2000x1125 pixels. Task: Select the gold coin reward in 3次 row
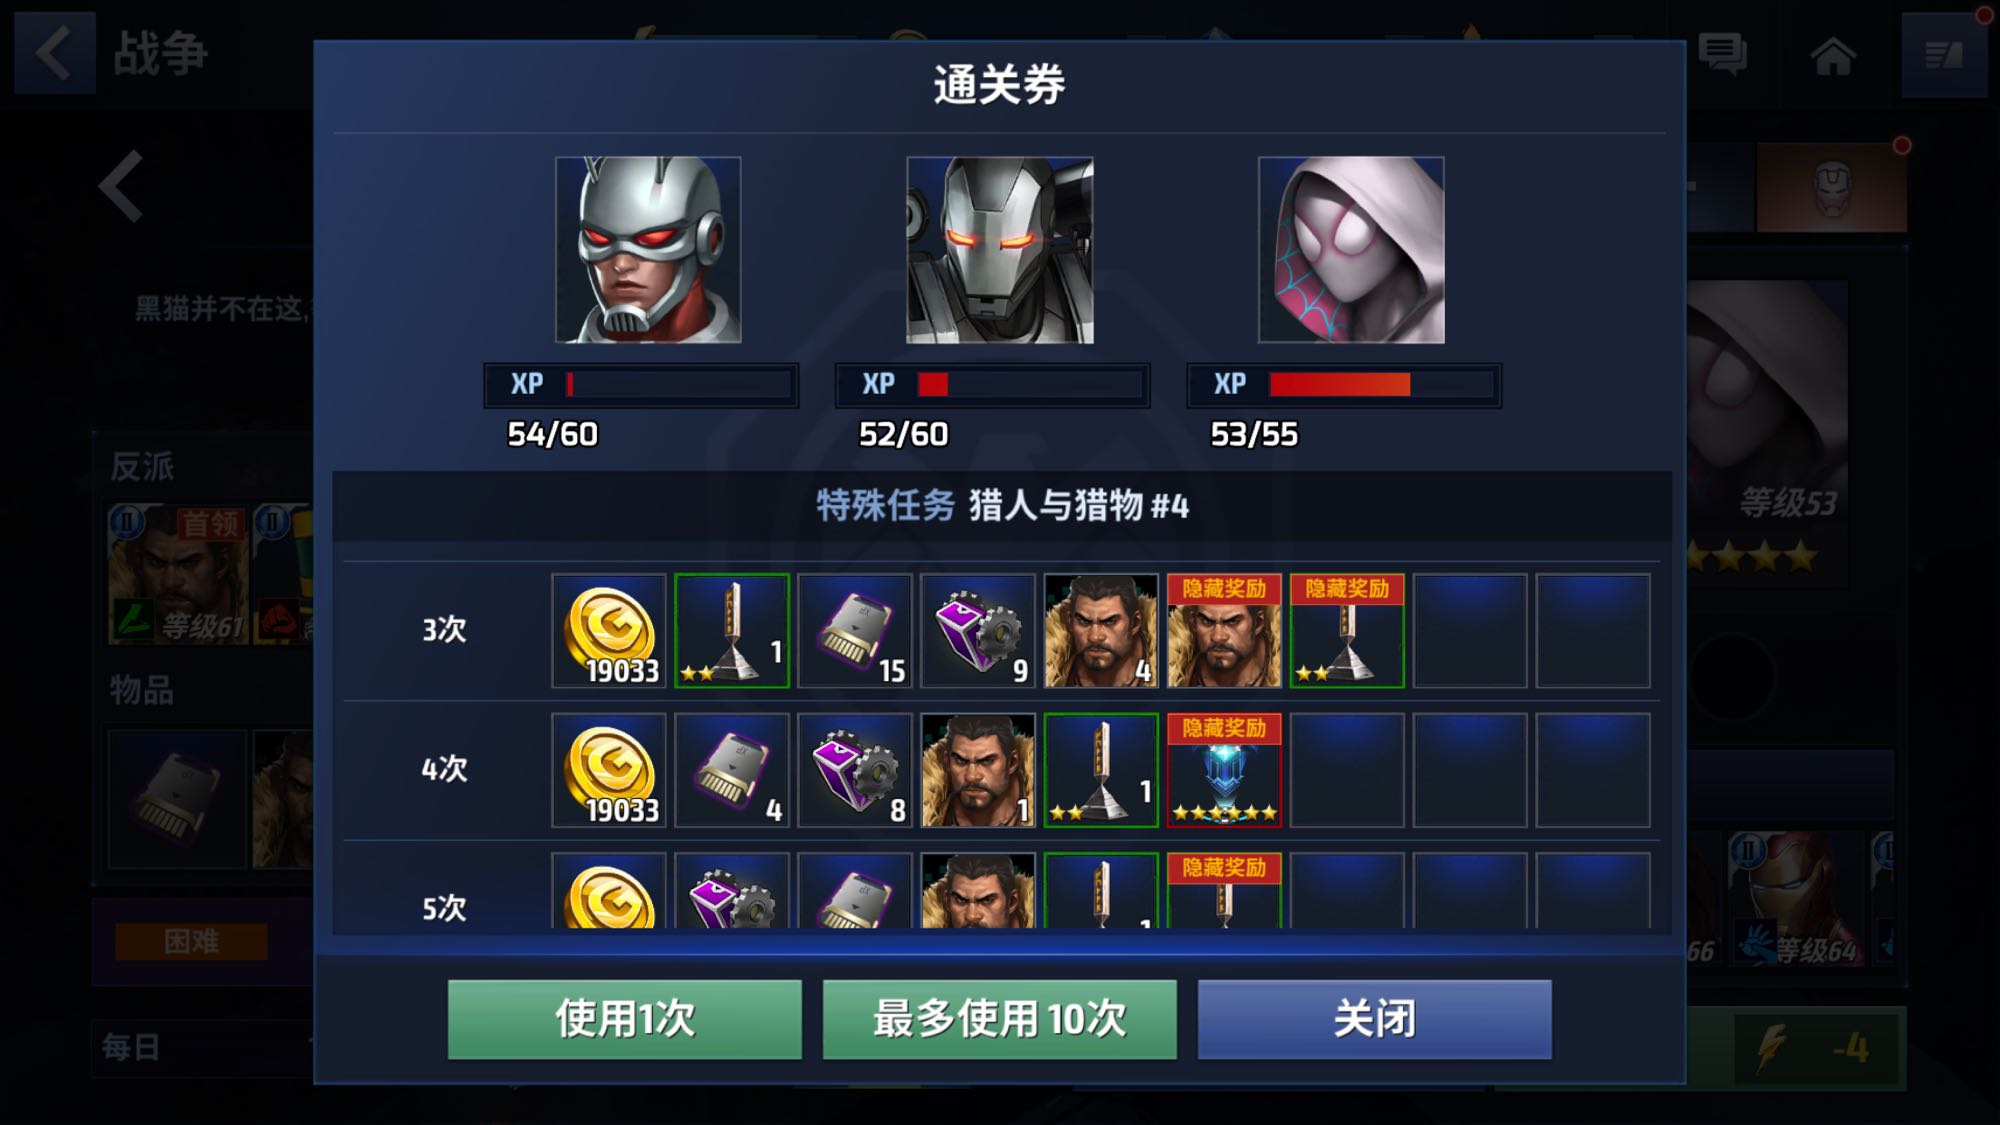tap(609, 631)
